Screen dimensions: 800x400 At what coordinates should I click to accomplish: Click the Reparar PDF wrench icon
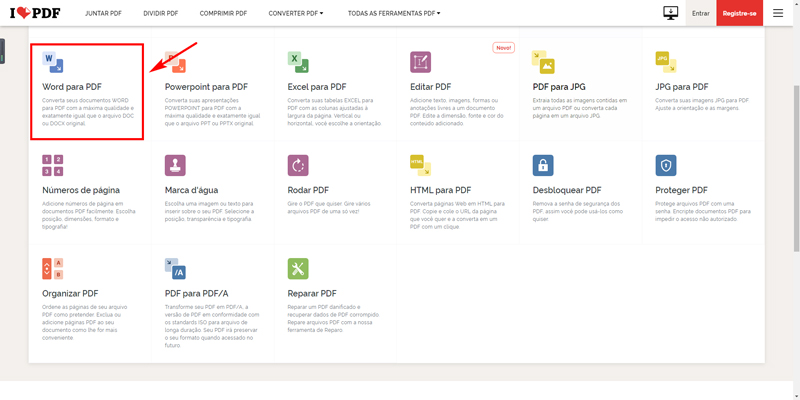coord(298,268)
